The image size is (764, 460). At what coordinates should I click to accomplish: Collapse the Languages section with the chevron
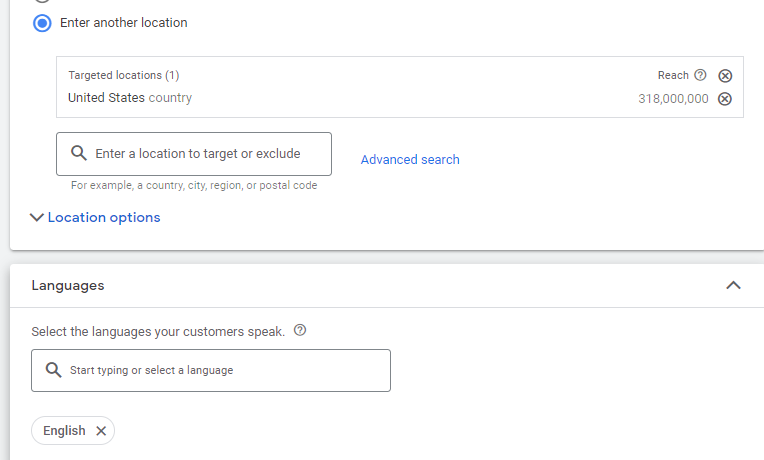click(x=733, y=285)
